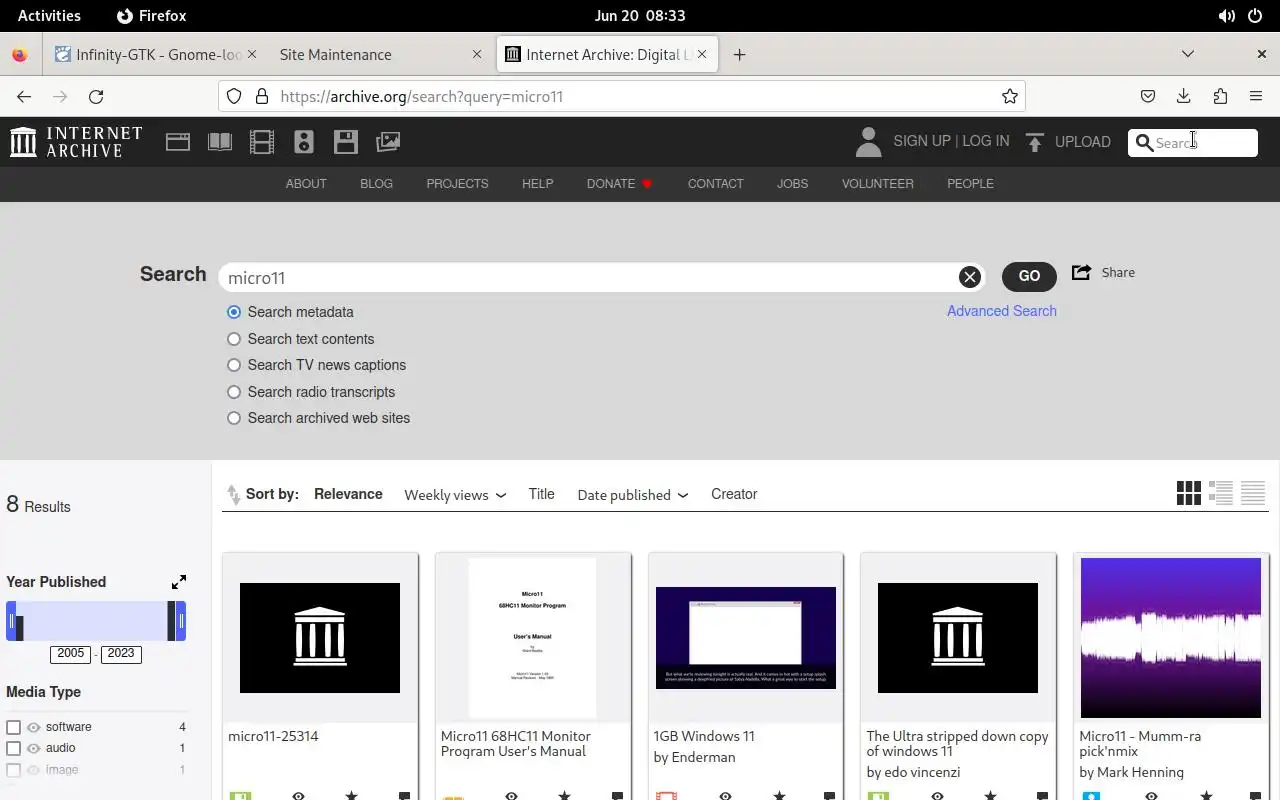Open the ABOUT nav item
This screenshot has width=1280, height=800.
[306, 184]
